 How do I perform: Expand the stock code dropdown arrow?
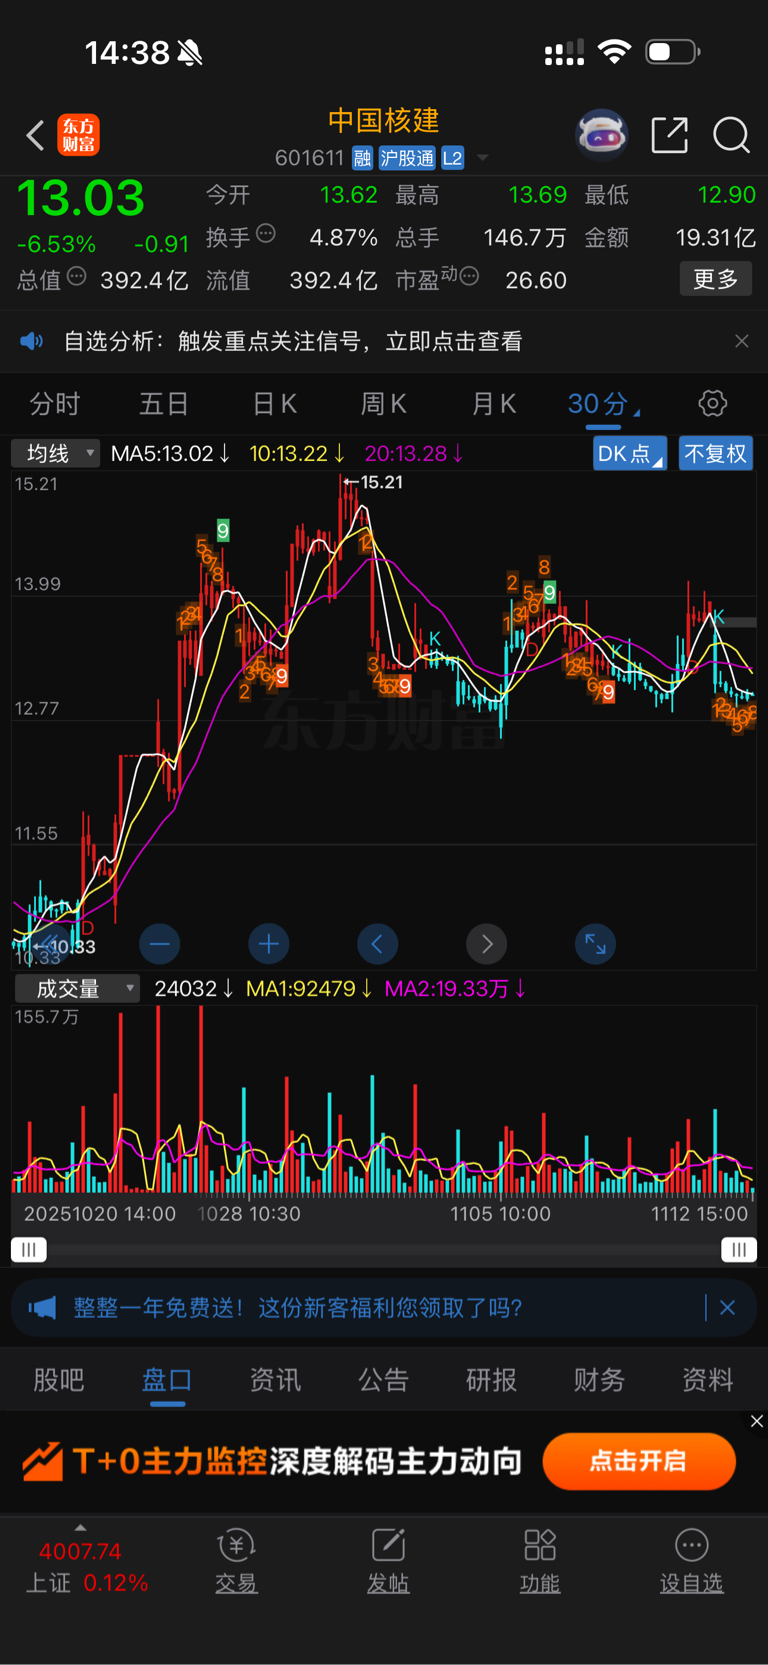pos(483,158)
